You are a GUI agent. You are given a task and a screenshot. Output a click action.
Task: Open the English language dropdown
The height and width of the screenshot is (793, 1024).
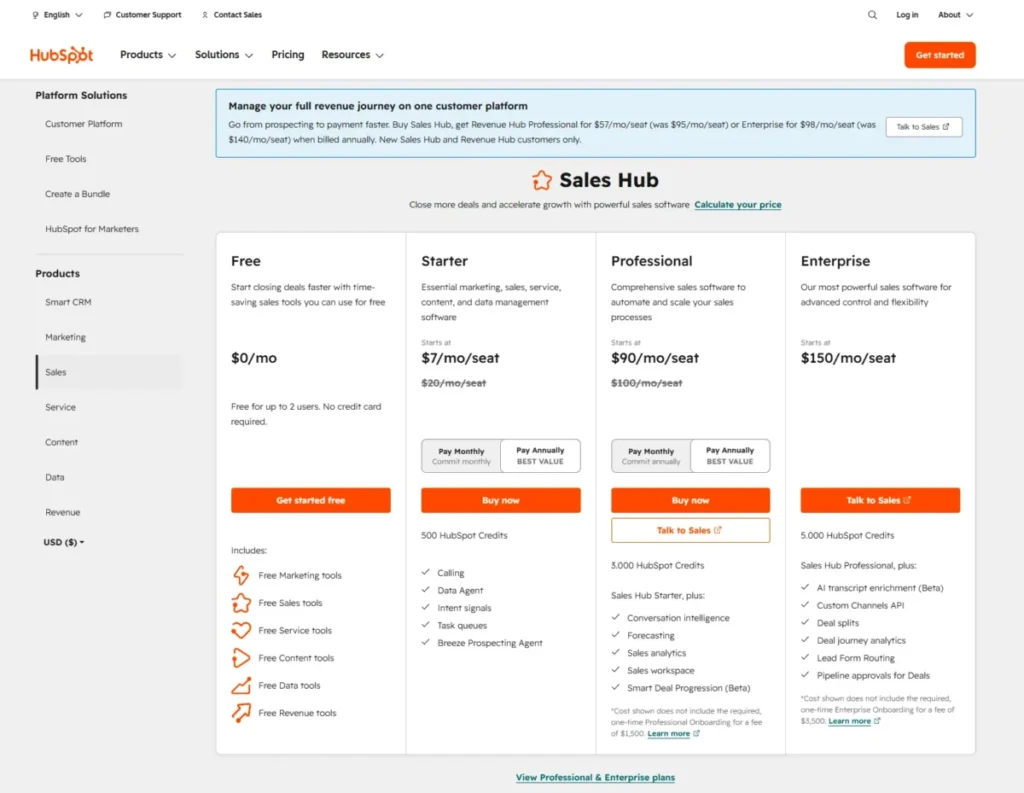(x=57, y=14)
